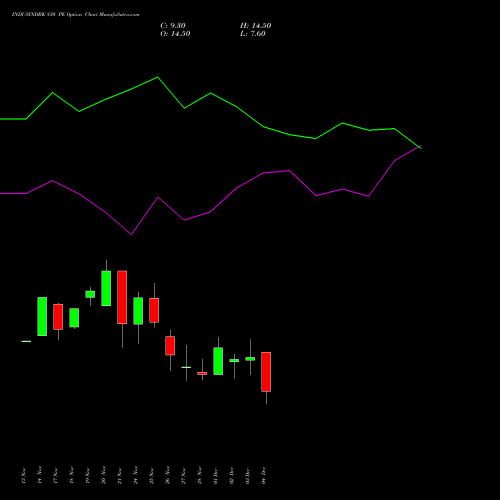Screen dimensions: 500x500
Task: Click the small red candle above 28 Nov
Action: (x=202, y=373)
